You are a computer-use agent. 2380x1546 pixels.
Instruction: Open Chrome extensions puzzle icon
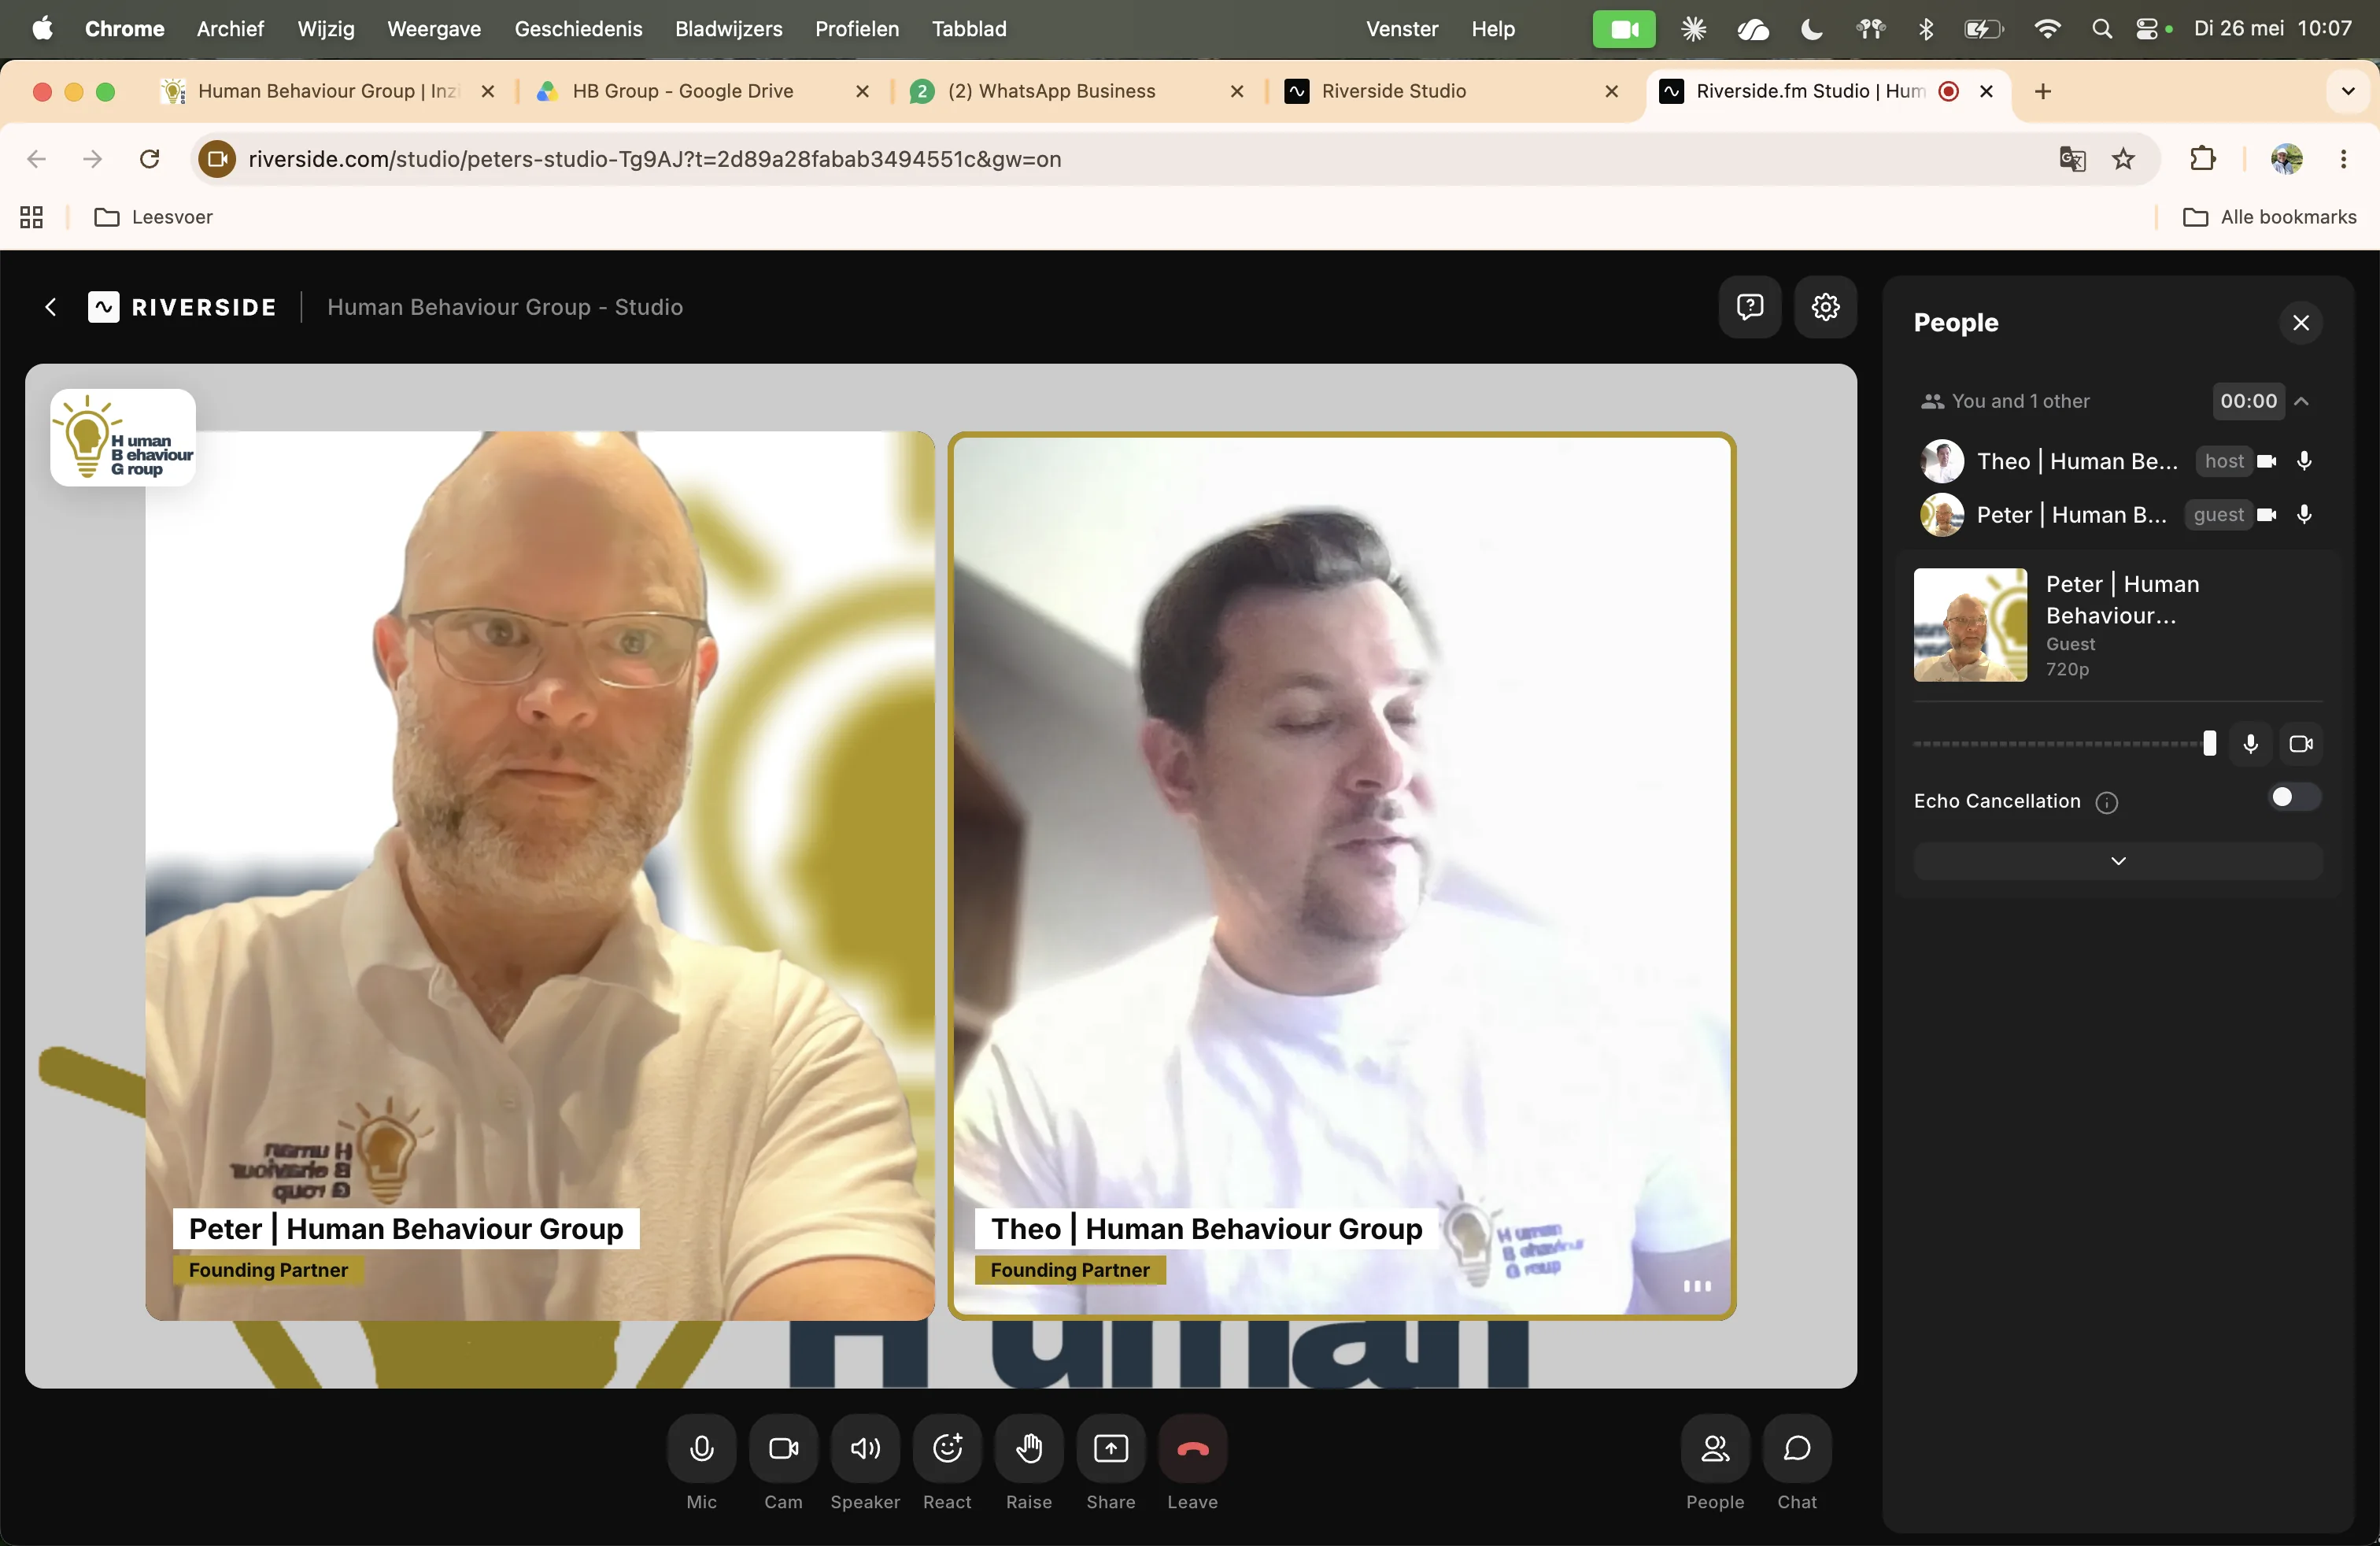tap(2202, 159)
